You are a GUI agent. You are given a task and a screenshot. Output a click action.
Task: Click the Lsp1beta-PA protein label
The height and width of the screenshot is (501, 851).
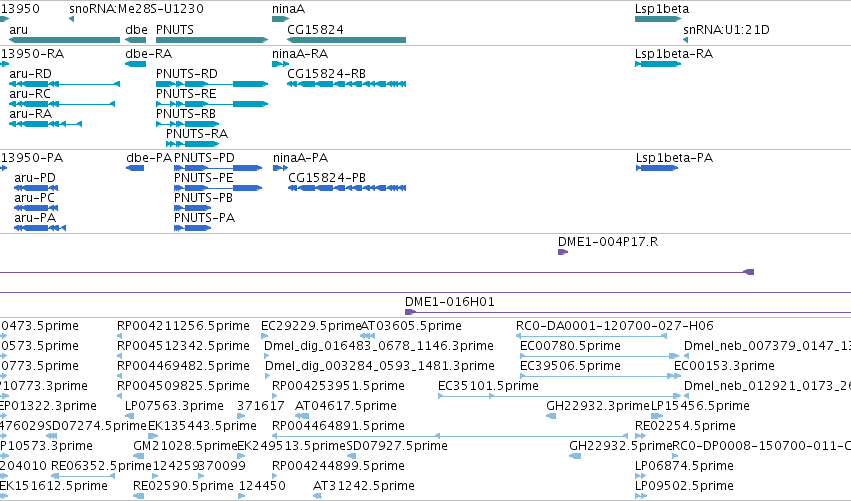pyautogui.click(x=675, y=158)
